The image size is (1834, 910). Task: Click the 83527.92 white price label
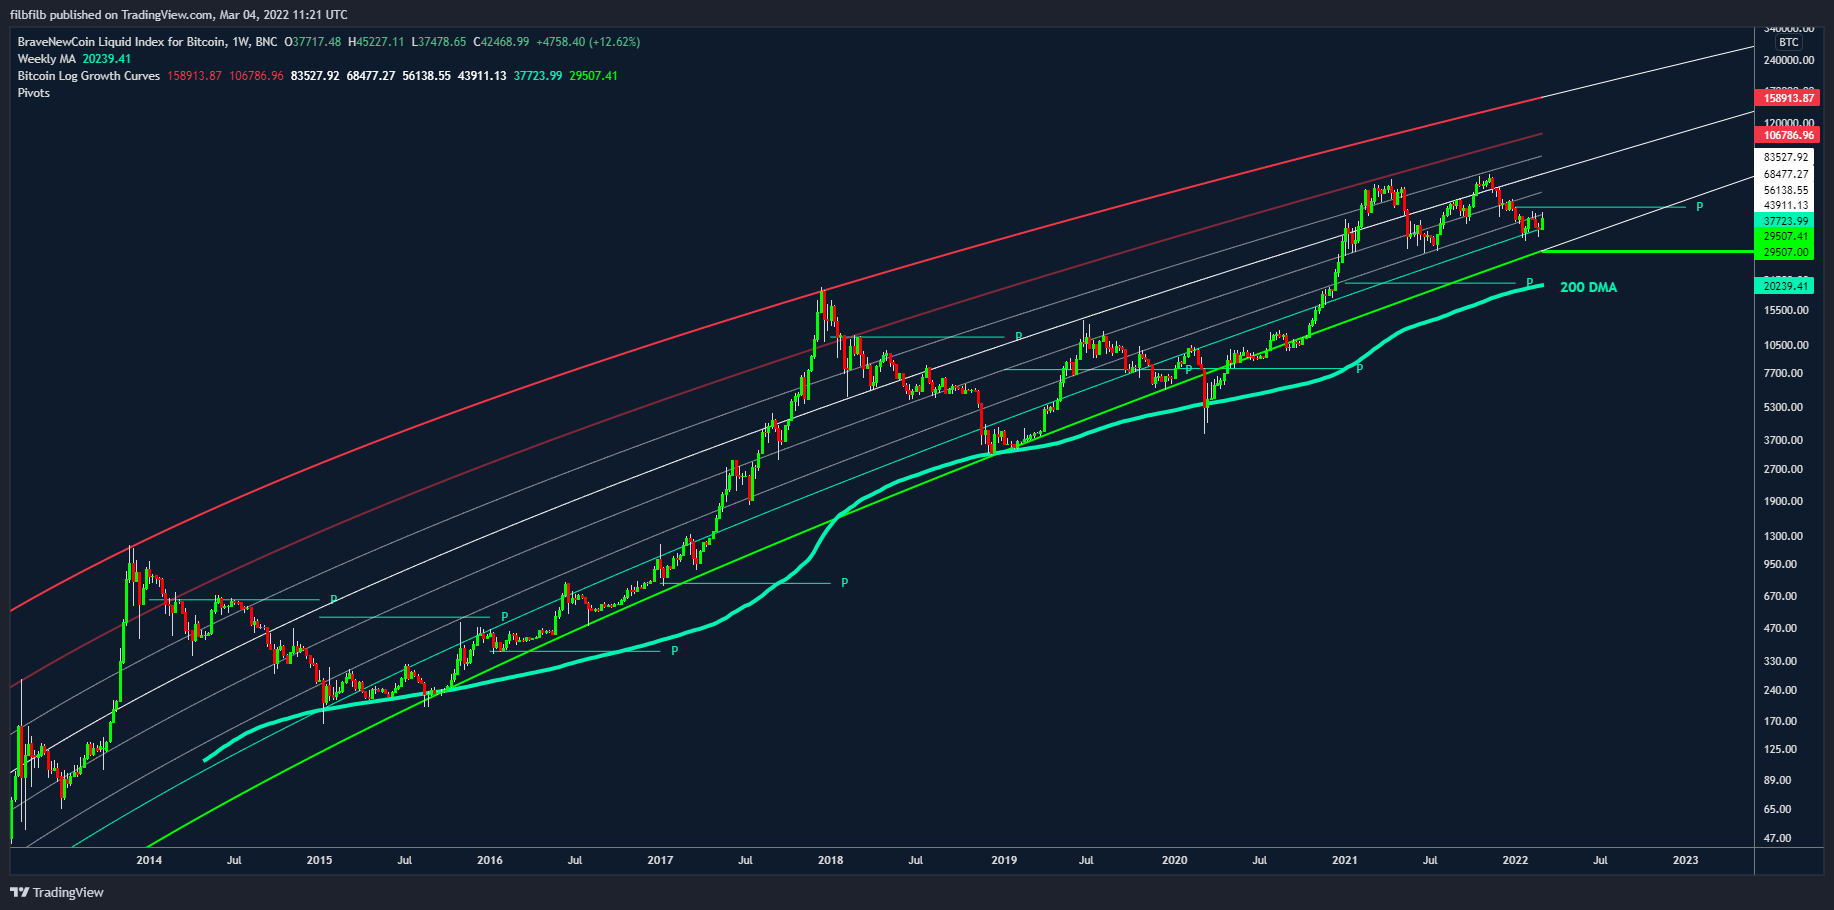point(1786,157)
